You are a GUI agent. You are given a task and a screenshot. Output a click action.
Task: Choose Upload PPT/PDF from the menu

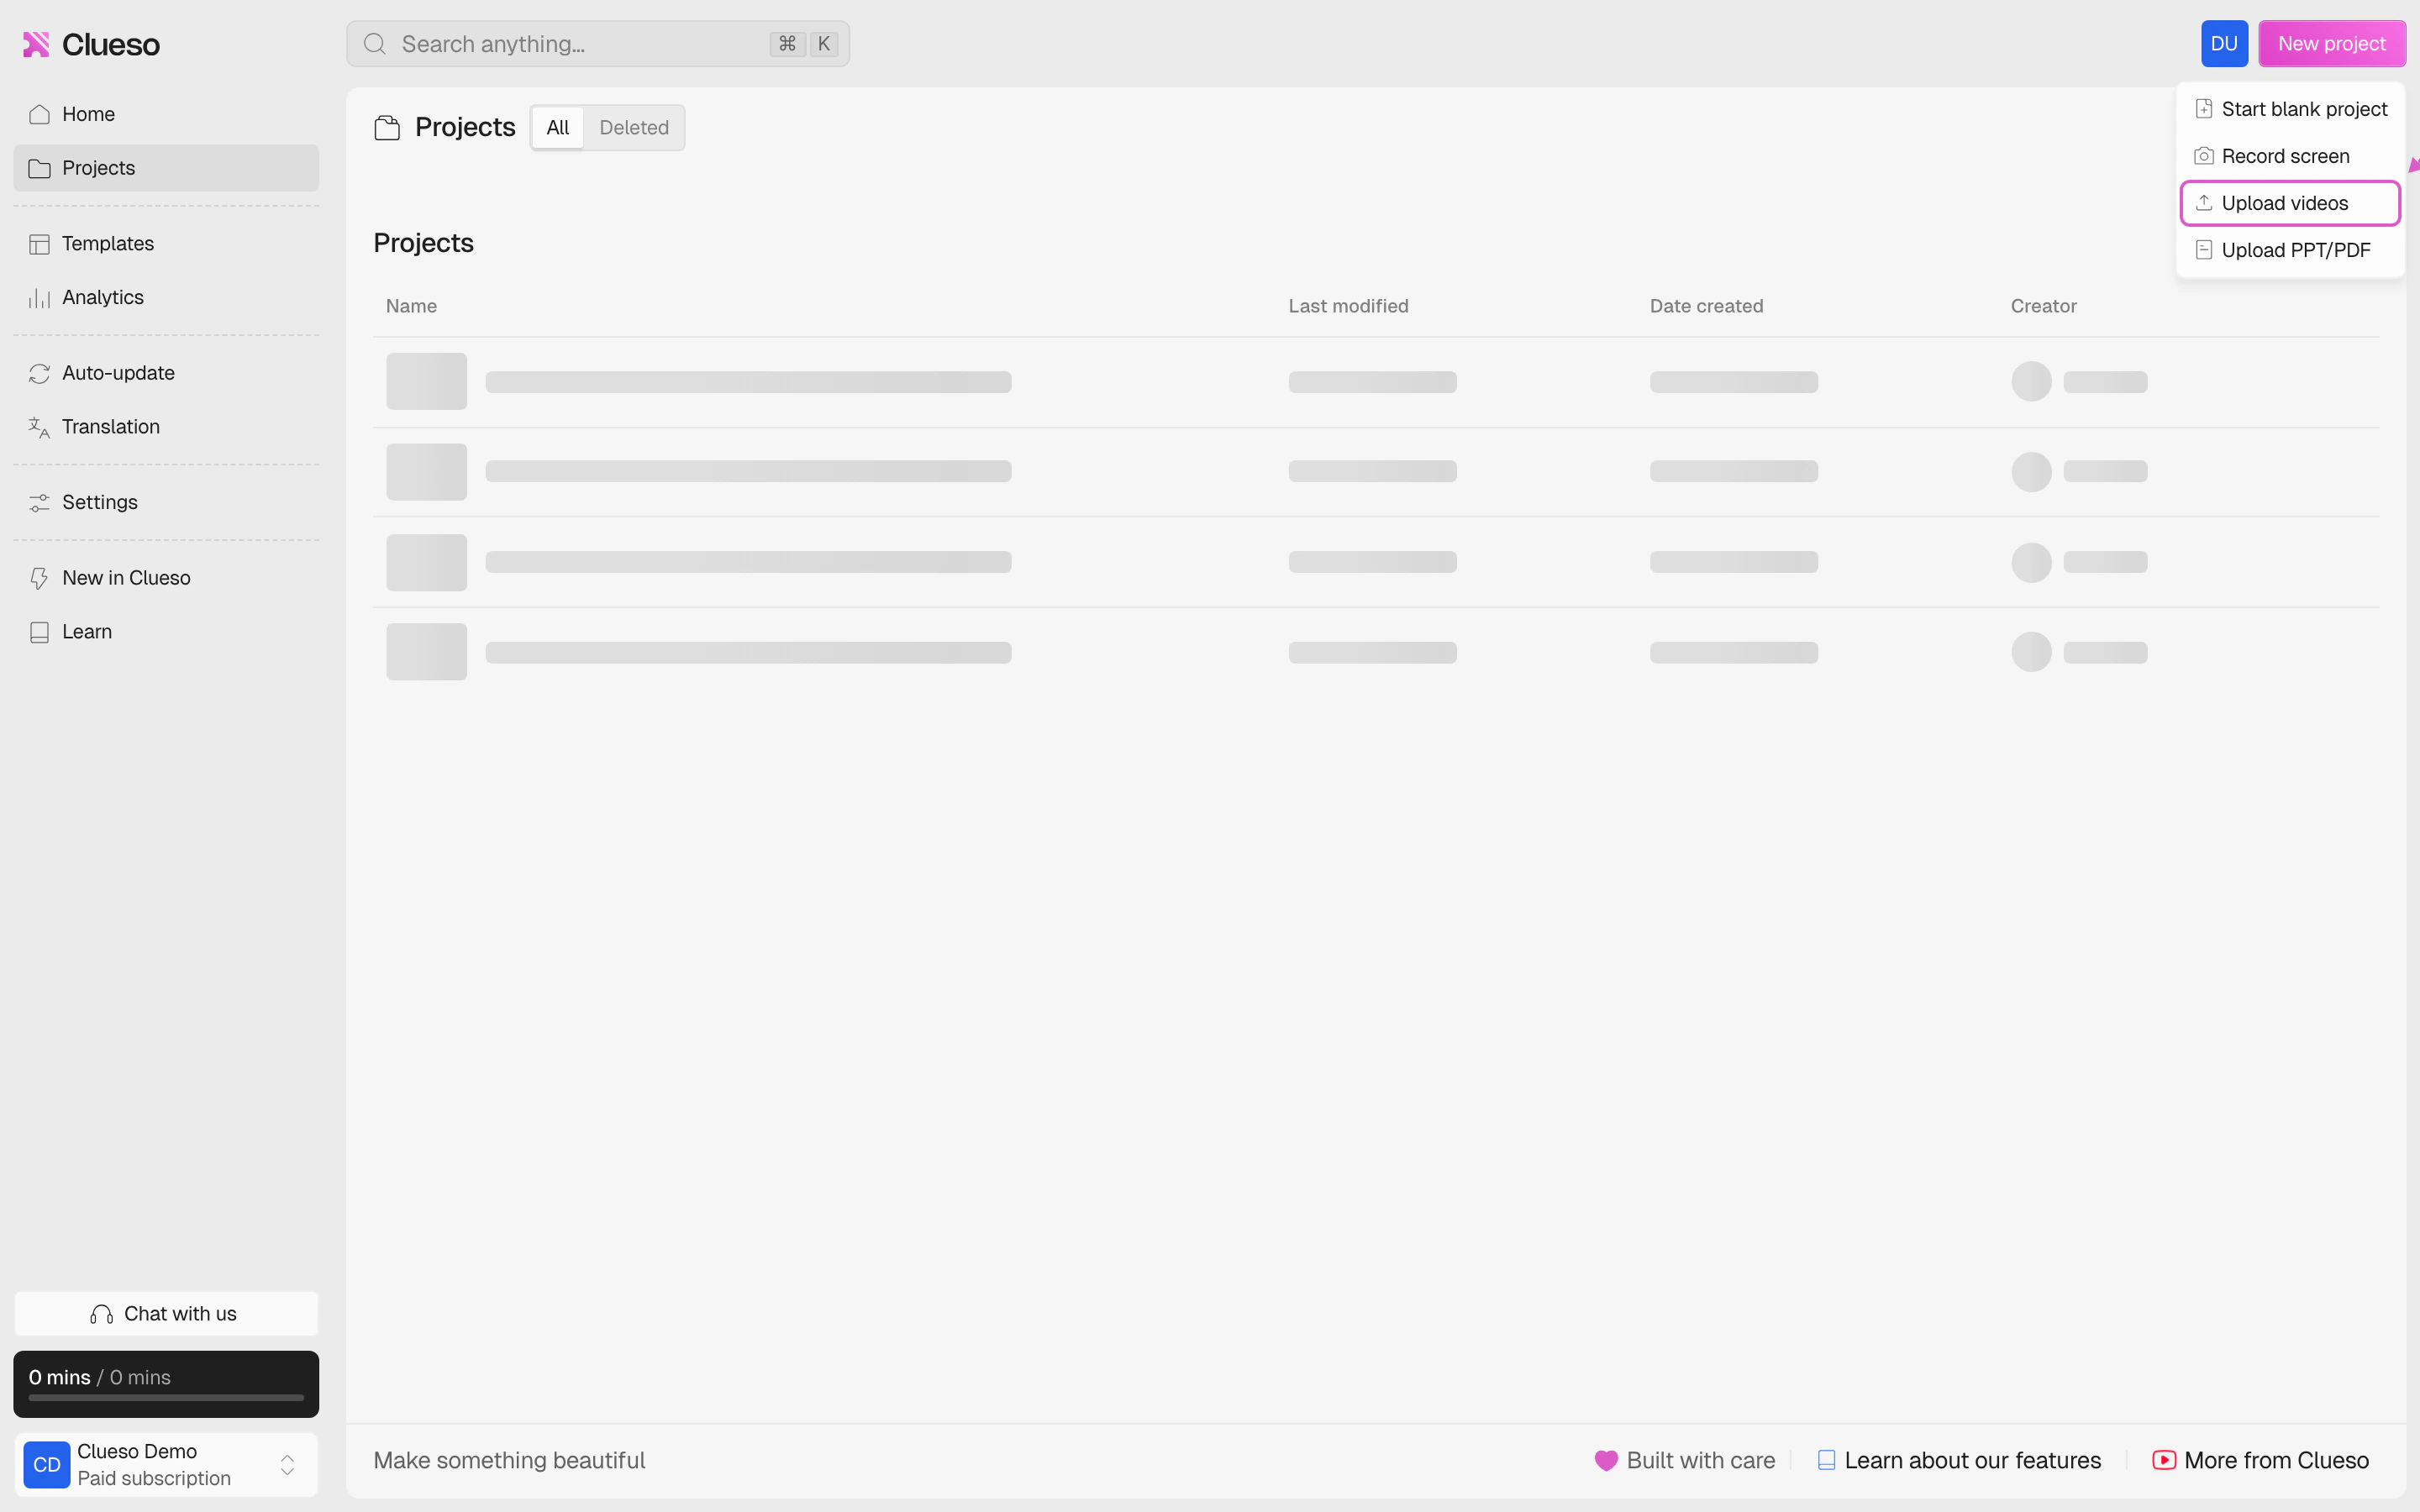point(2296,249)
